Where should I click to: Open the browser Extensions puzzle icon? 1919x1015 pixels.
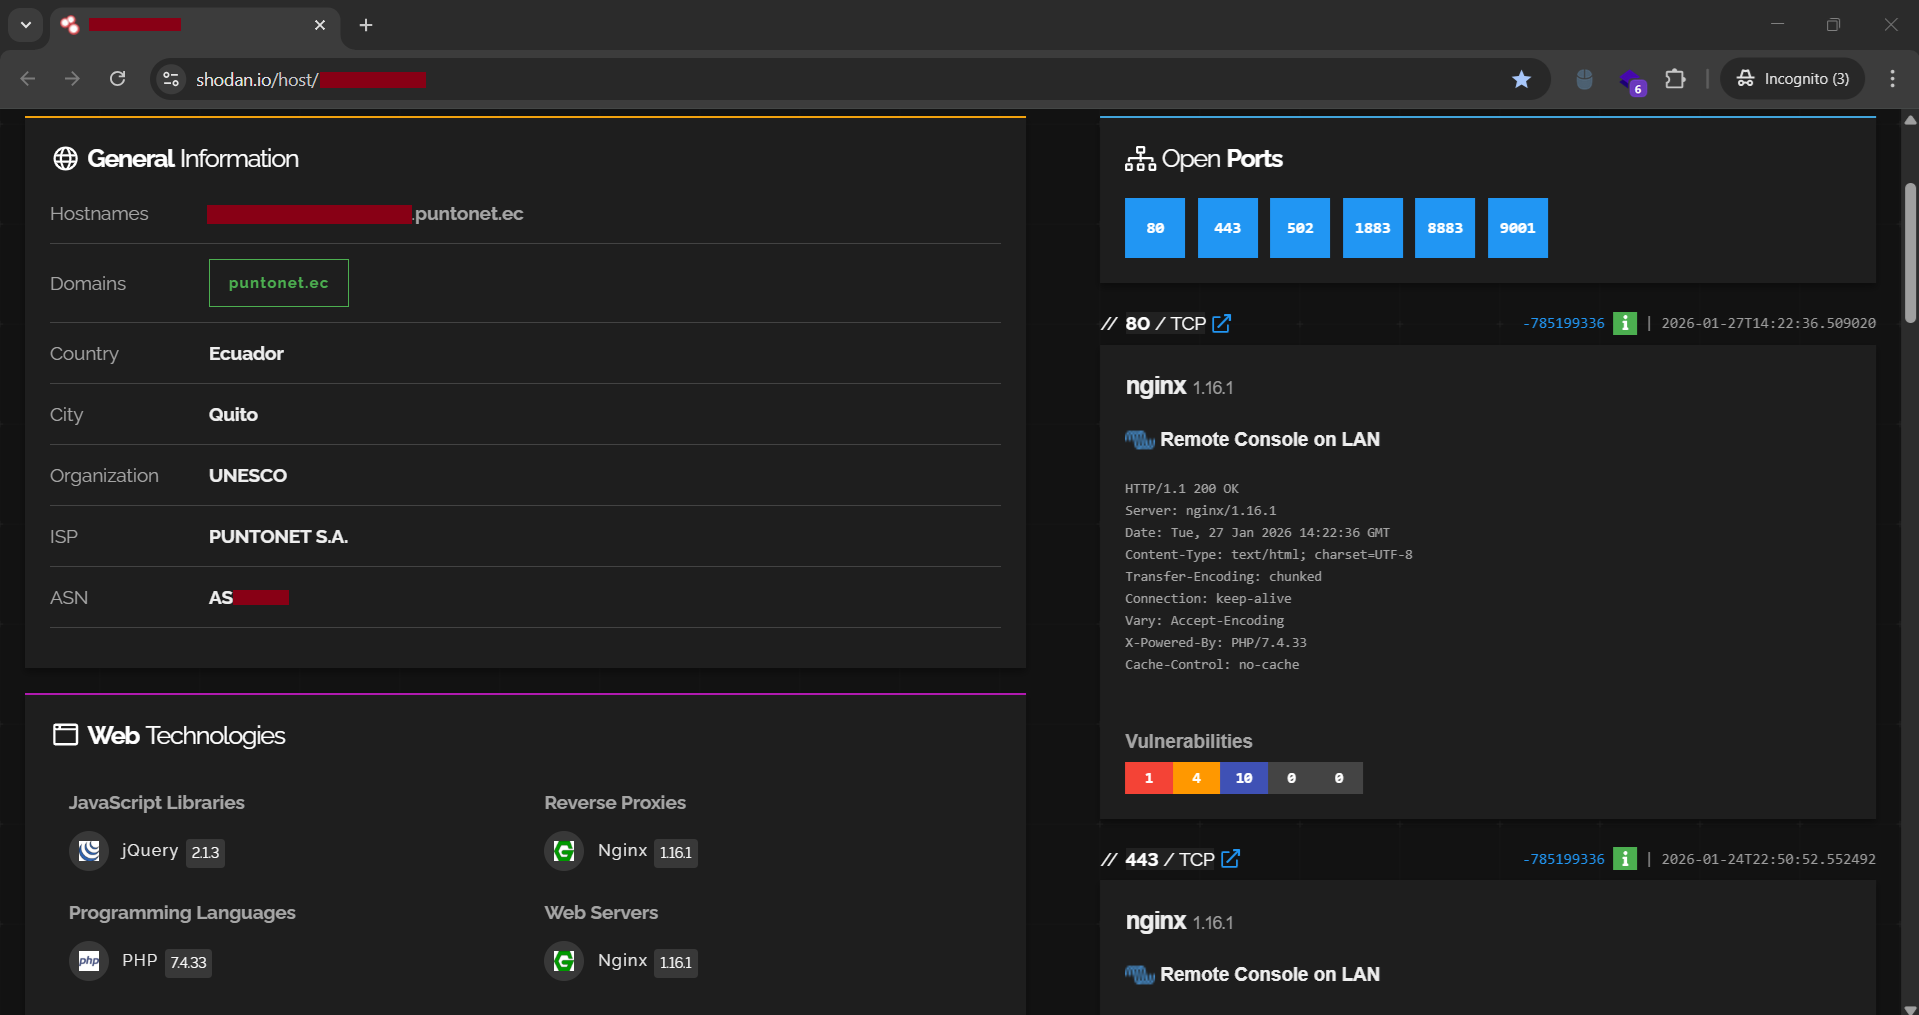click(1675, 79)
